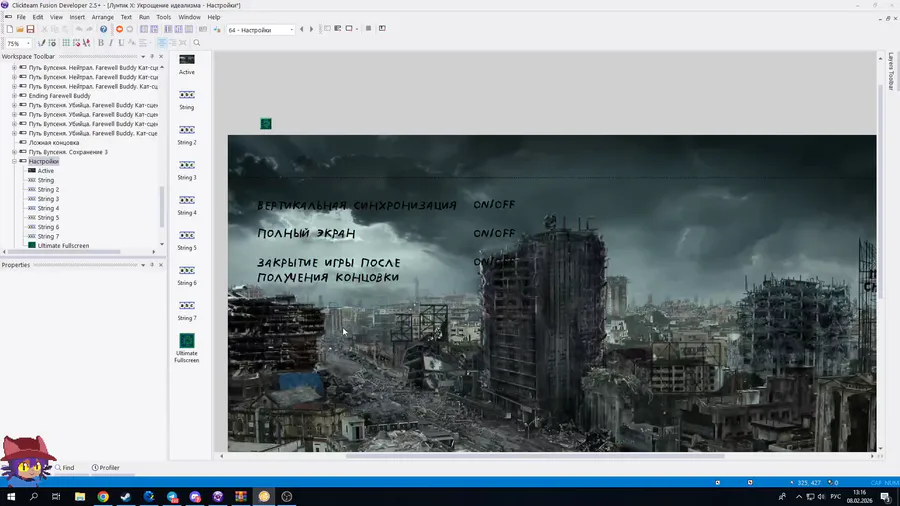The image size is (900, 506).
Task: Select 'Active' item in workspace tree
Action: [x=46, y=170]
